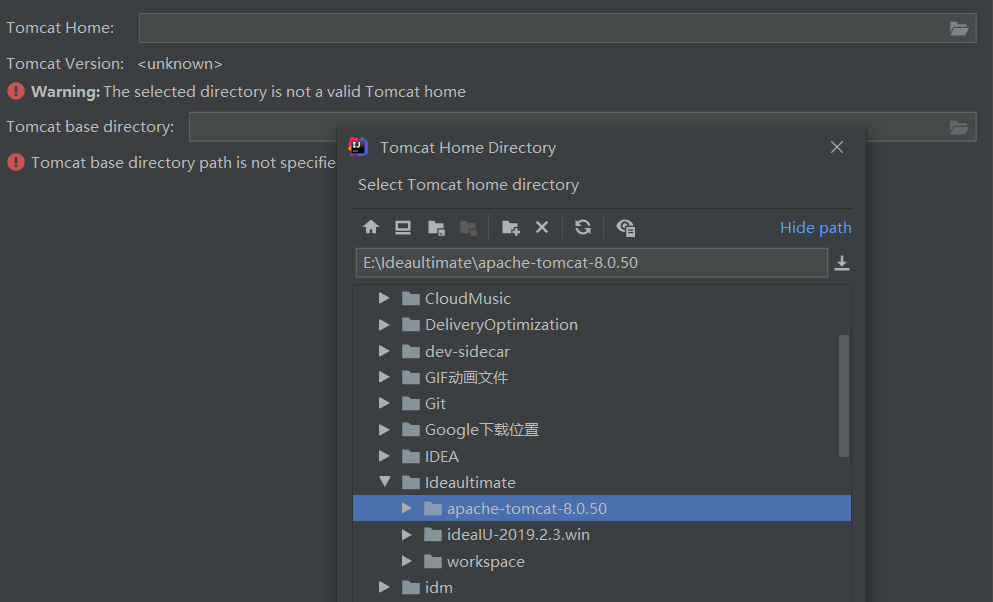993x602 pixels.
Task: Collapse the Ideaultimate folder
Action: tap(384, 481)
